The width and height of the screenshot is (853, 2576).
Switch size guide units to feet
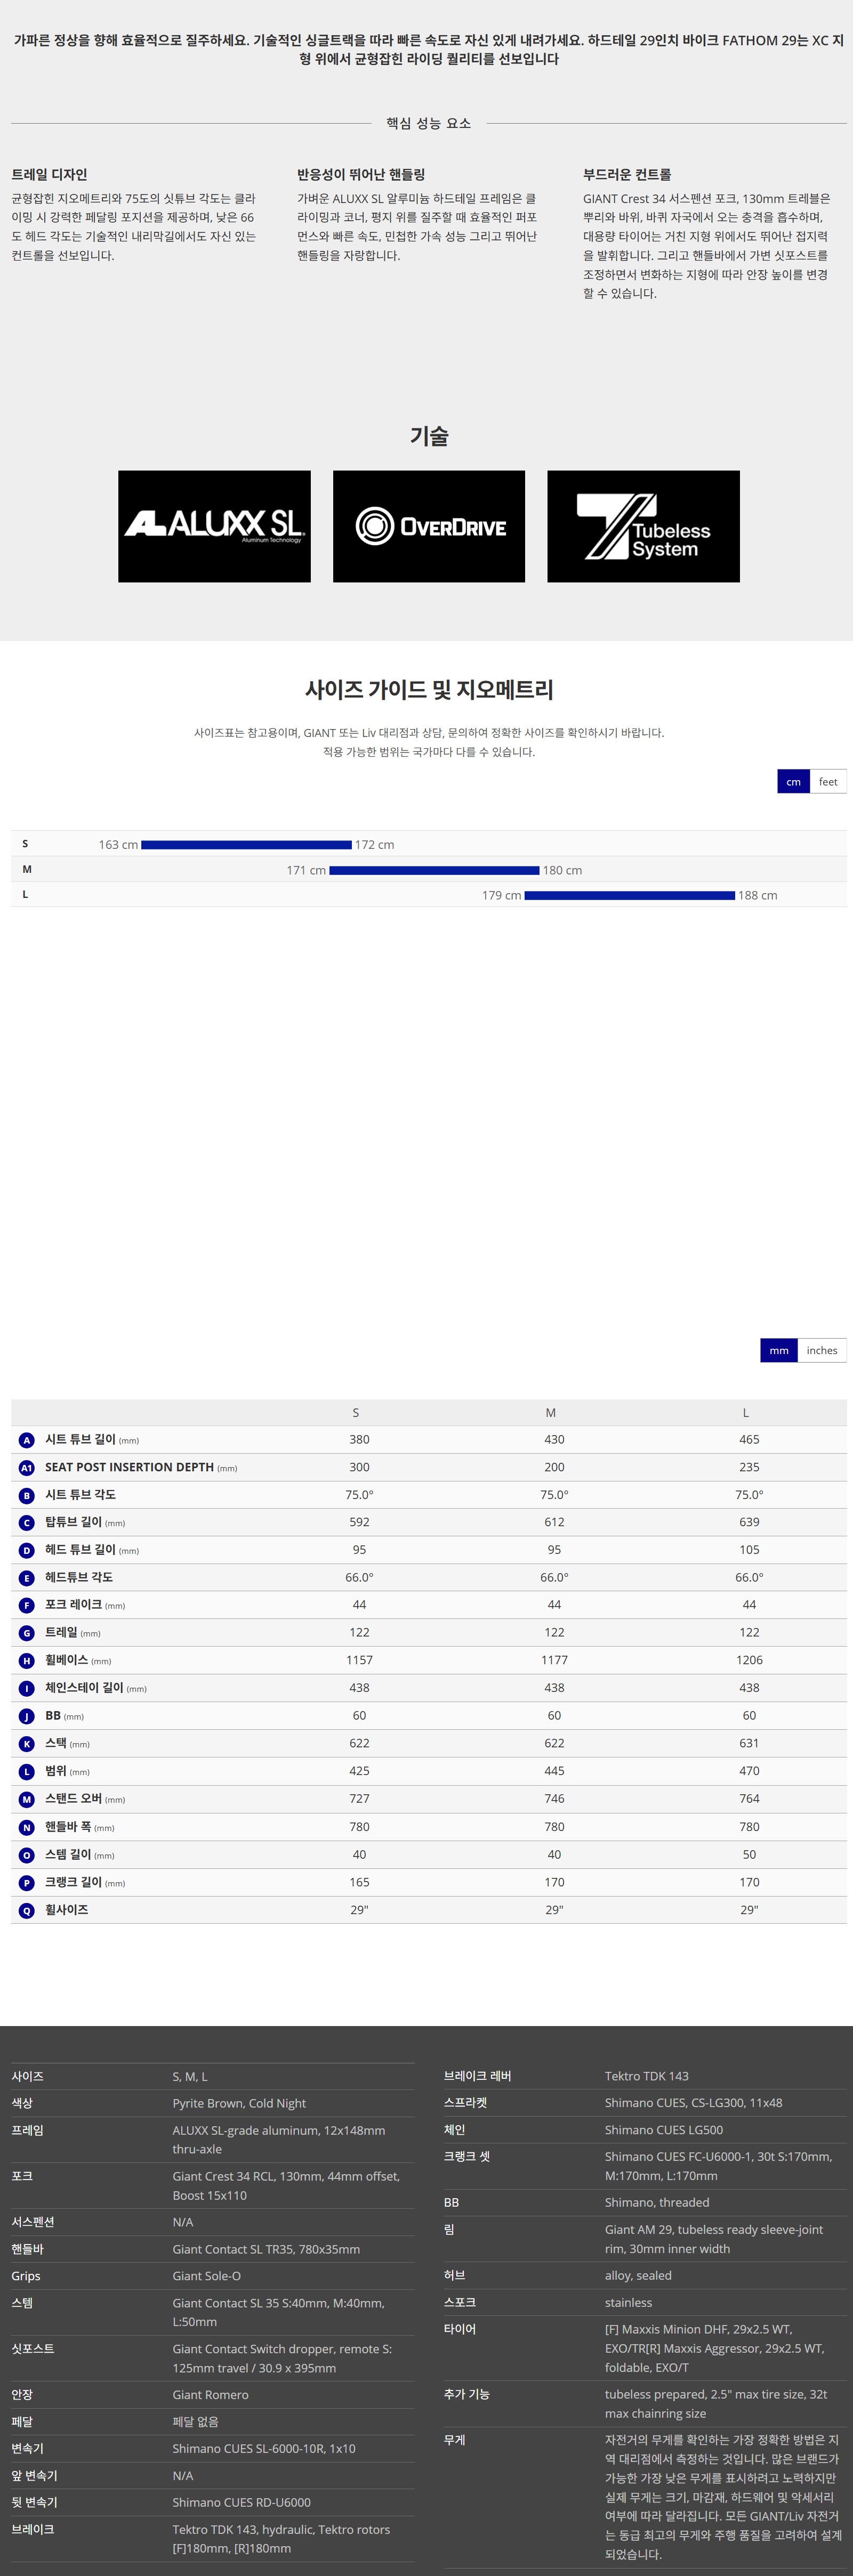pyautogui.click(x=827, y=782)
